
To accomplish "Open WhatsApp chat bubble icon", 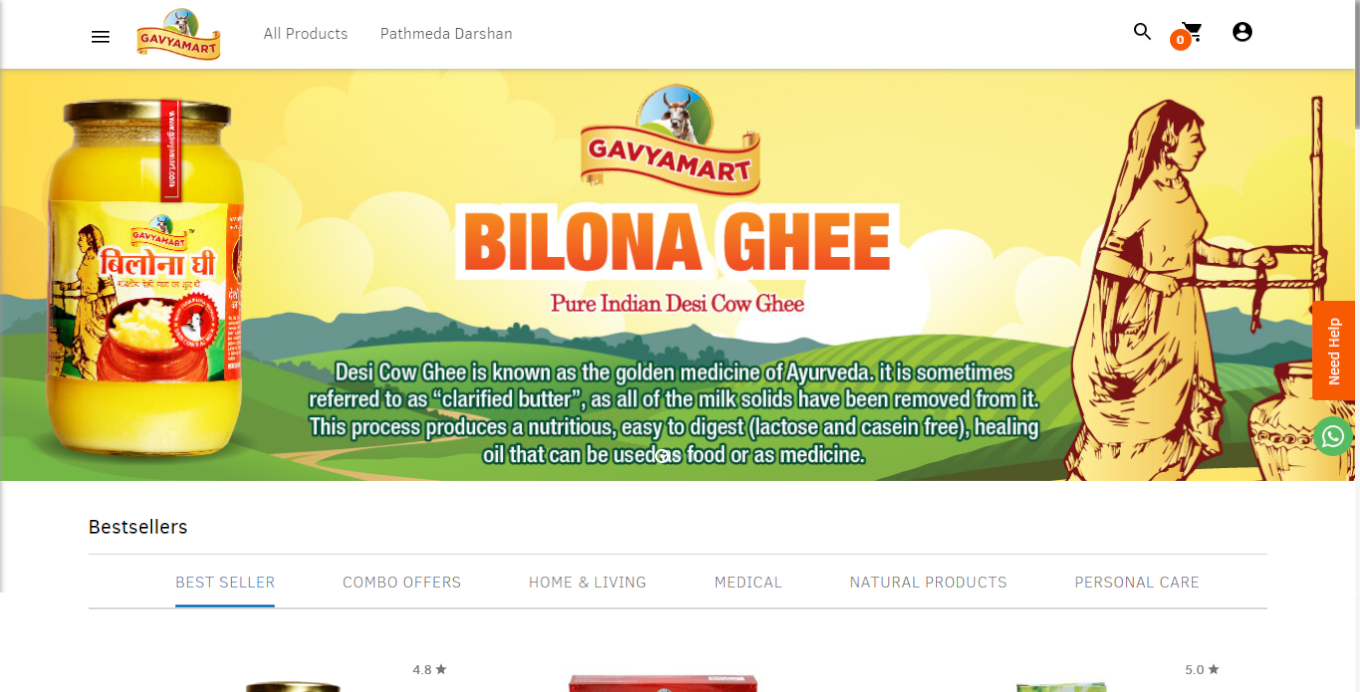I will coord(1332,437).
